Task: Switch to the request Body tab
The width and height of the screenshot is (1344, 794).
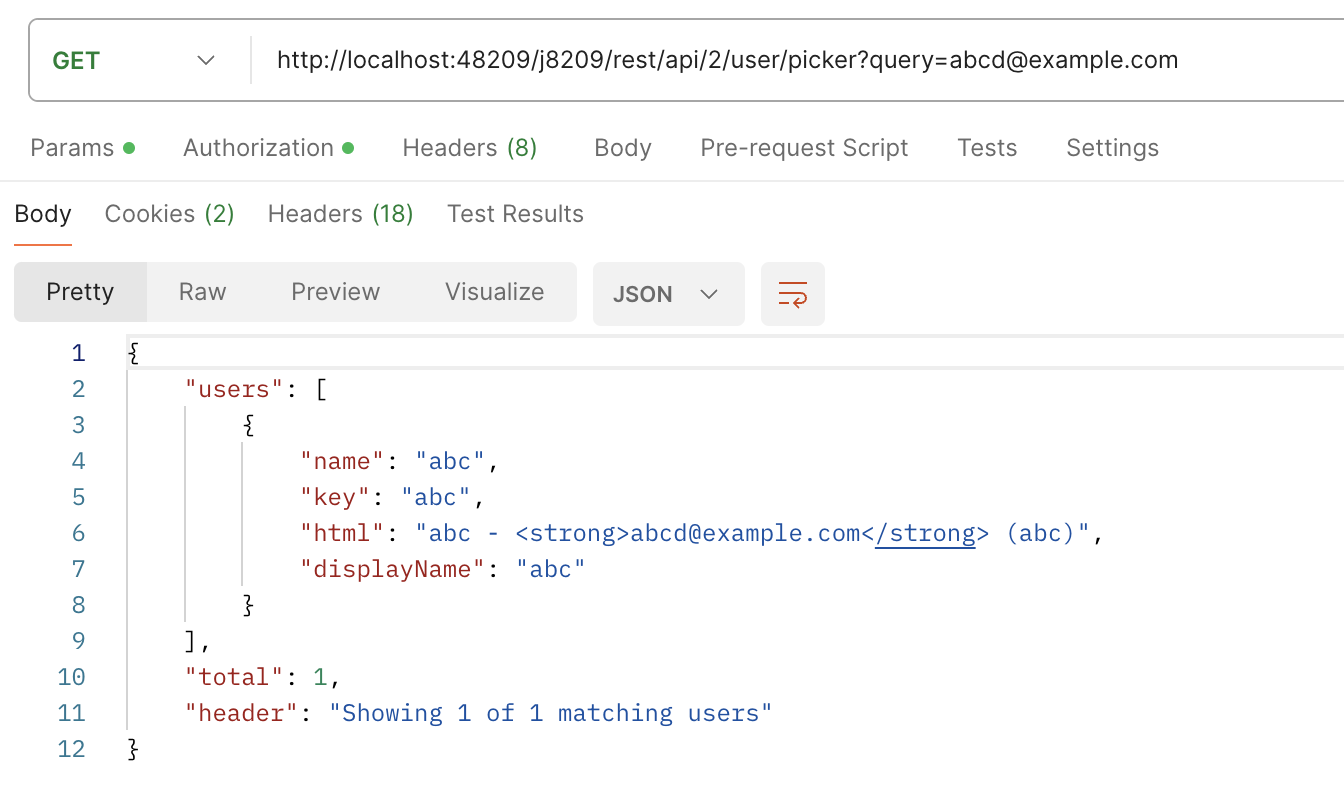Action: [622, 147]
